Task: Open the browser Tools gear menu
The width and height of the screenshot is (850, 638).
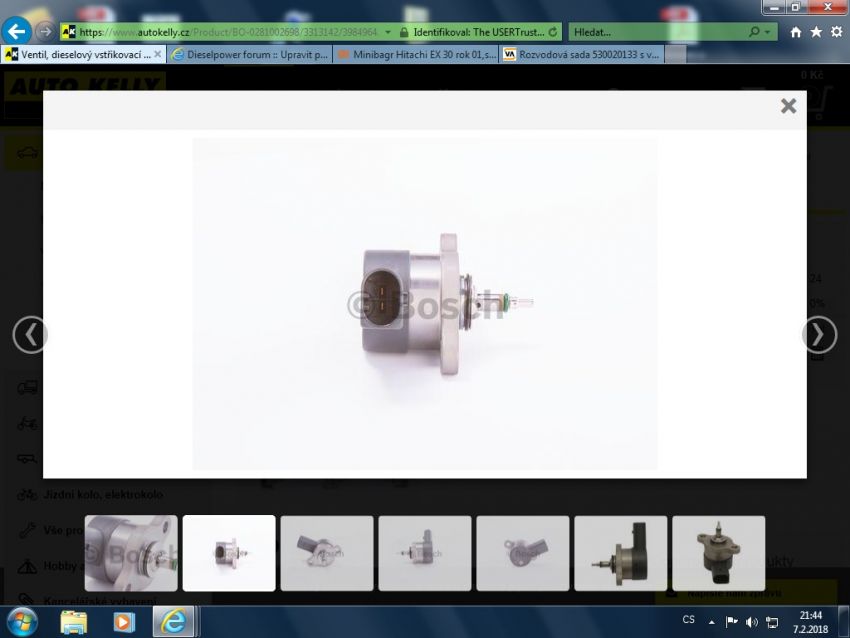Action: [x=836, y=33]
